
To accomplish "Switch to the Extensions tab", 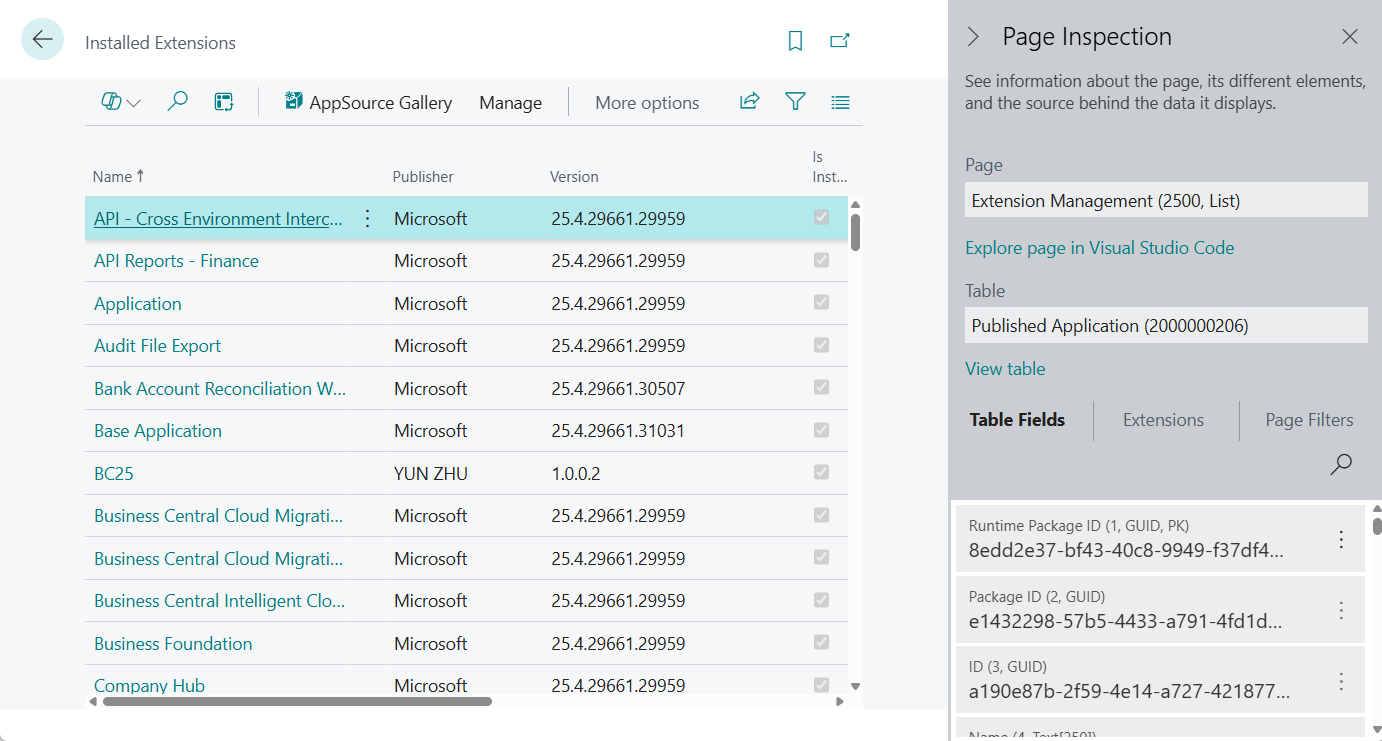I will pyautogui.click(x=1164, y=420).
